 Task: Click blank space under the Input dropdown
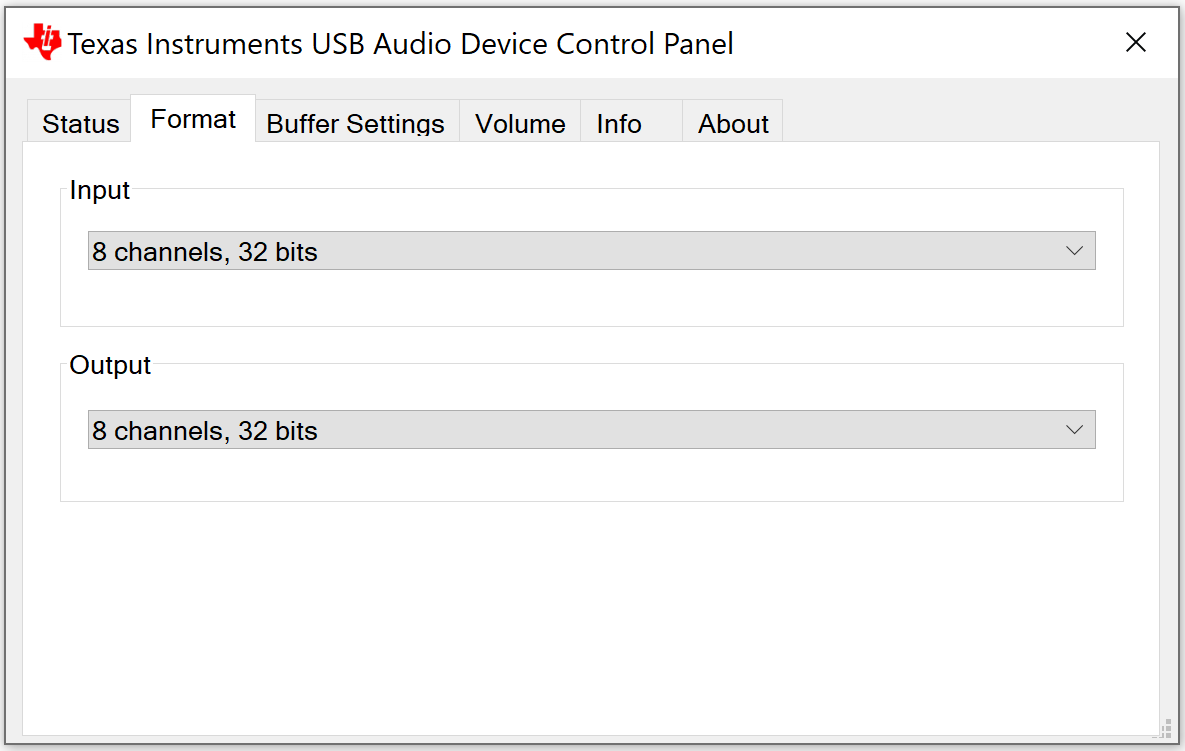click(x=590, y=298)
